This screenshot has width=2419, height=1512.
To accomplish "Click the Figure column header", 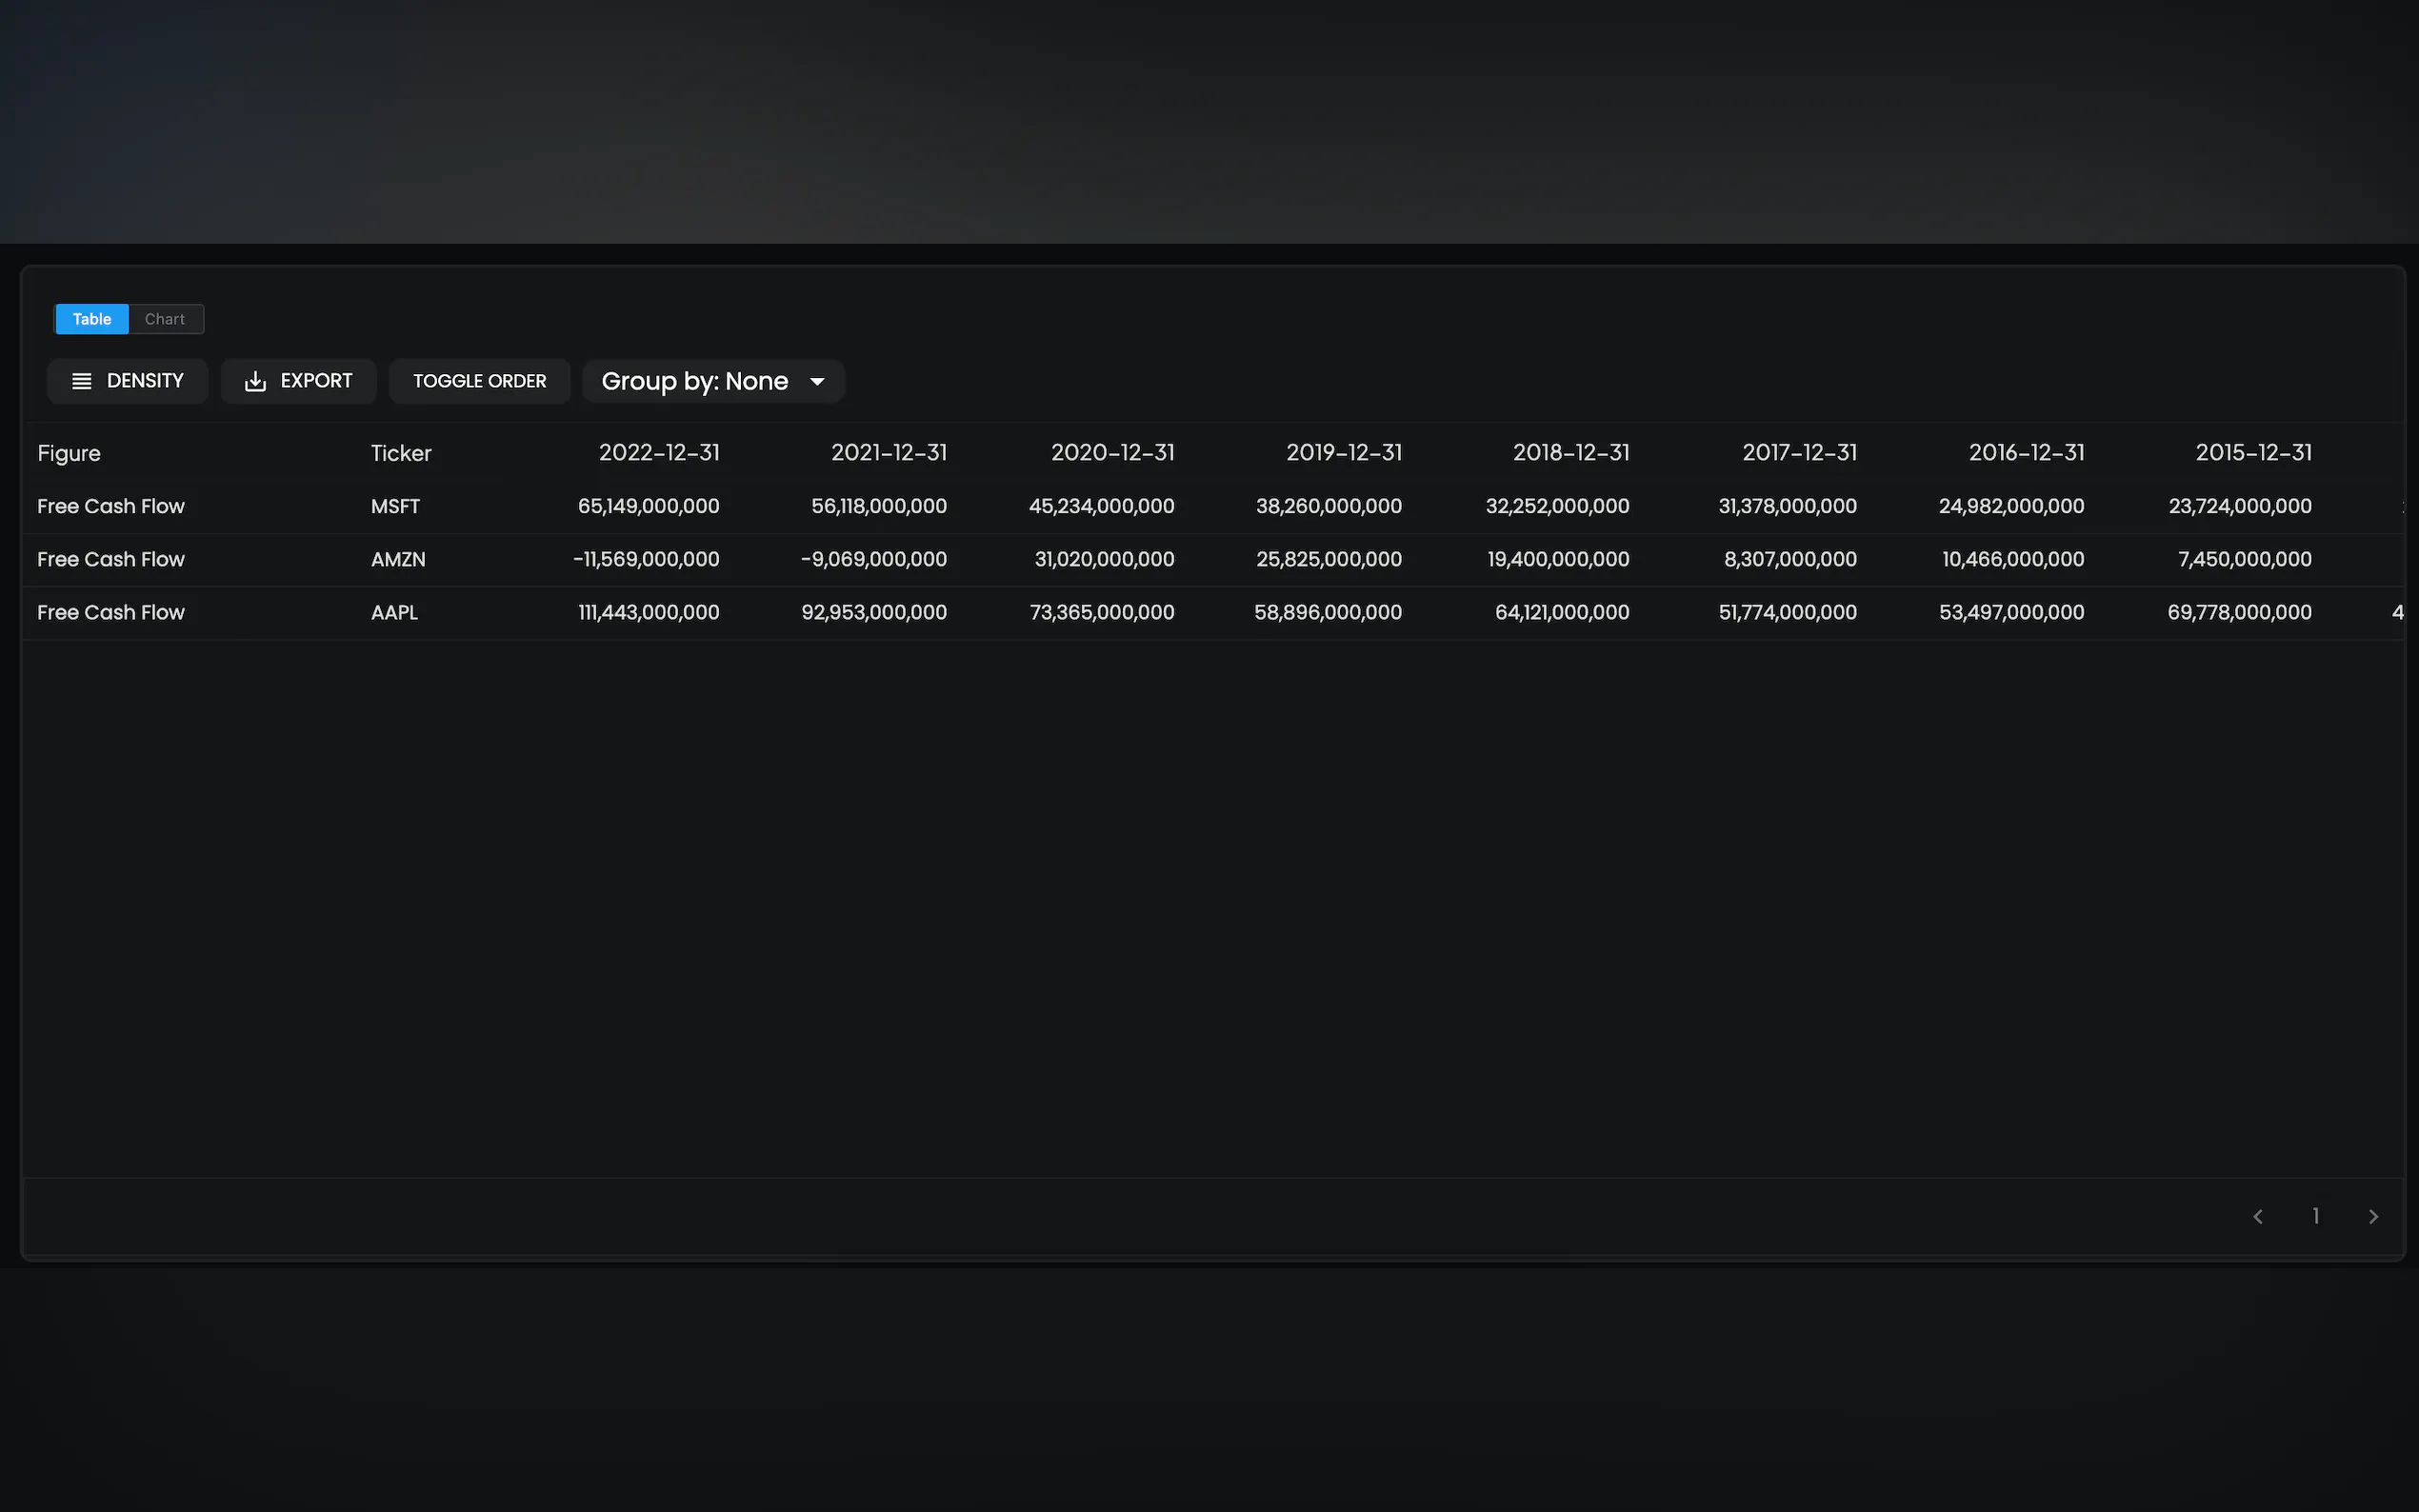I will 69,453.
